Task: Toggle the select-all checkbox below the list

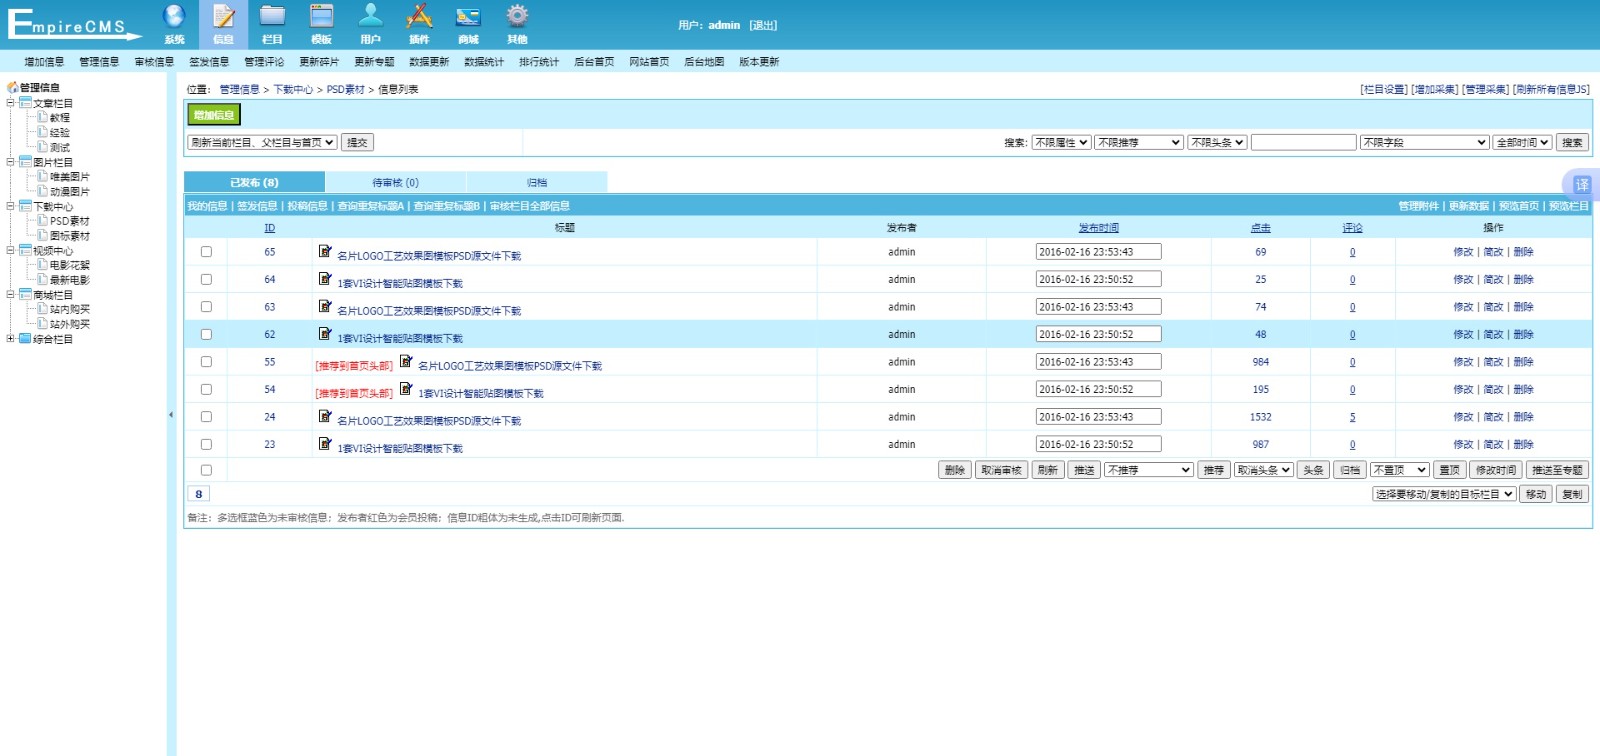Action: point(206,470)
